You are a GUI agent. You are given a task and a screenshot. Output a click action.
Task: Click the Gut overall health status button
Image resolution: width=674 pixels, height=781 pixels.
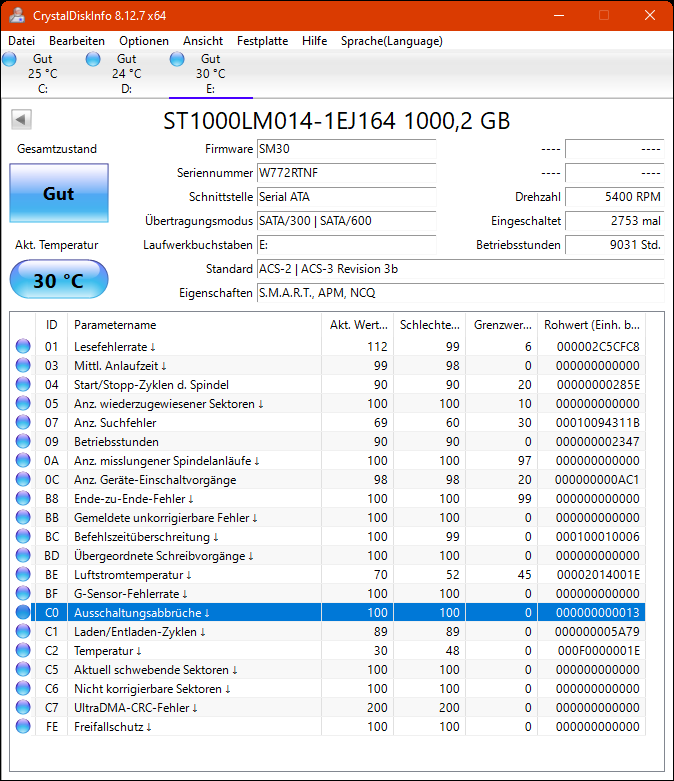click(59, 193)
